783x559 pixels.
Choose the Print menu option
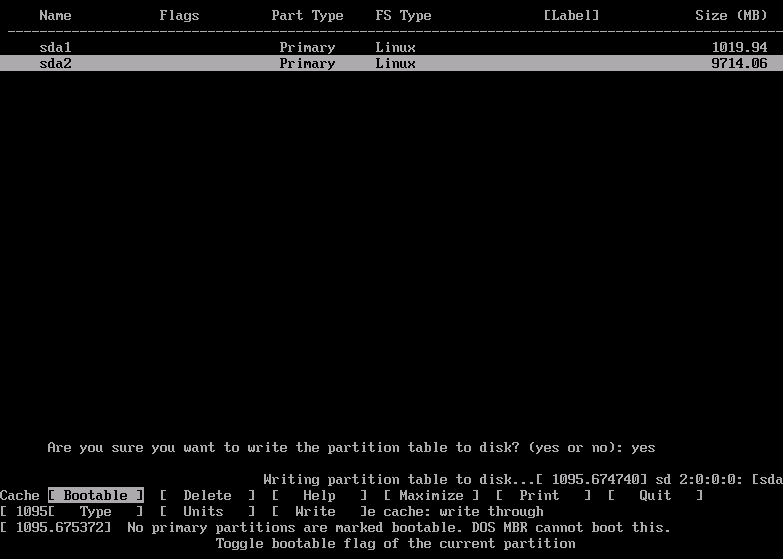[x=543, y=496]
